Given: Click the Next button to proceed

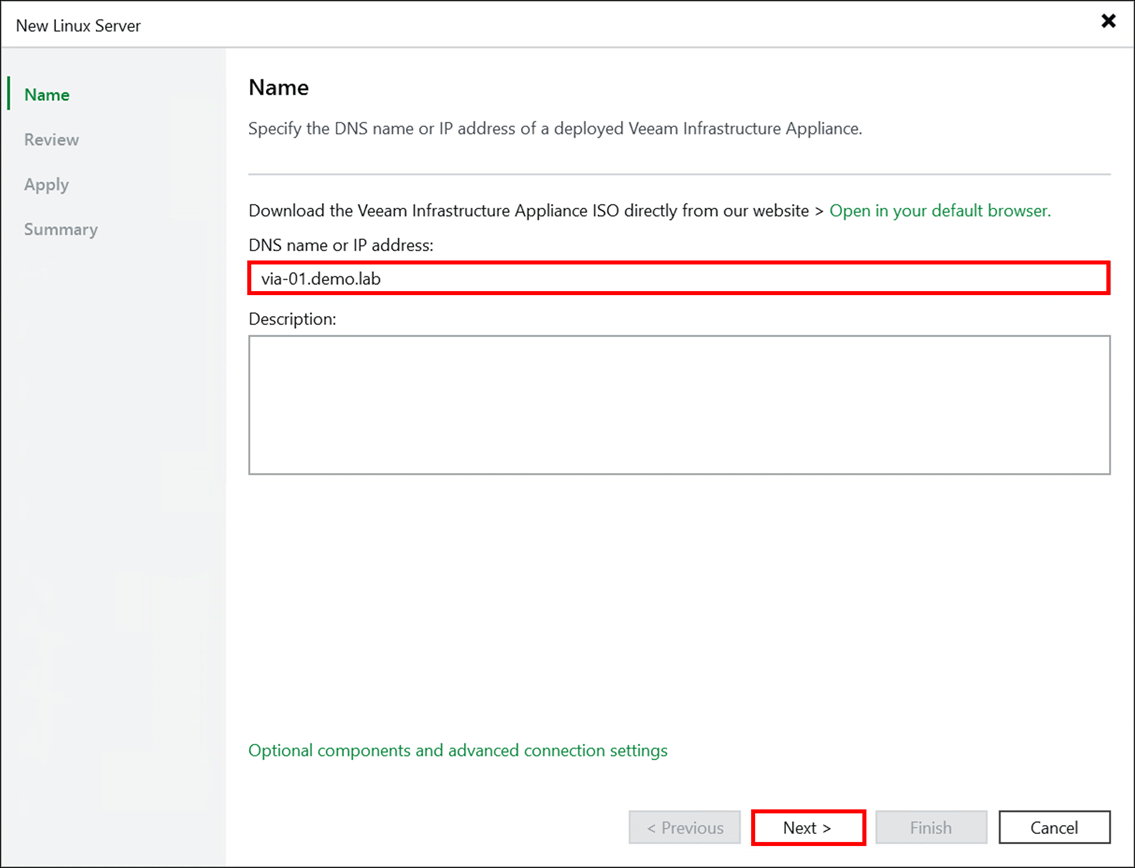Looking at the screenshot, I should pos(807,827).
